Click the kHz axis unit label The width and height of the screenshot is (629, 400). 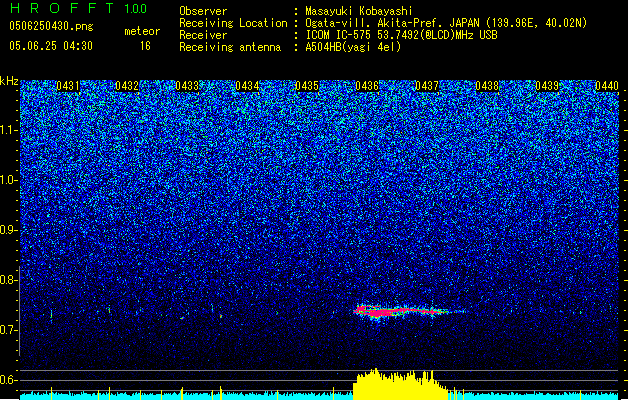(9, 81)
